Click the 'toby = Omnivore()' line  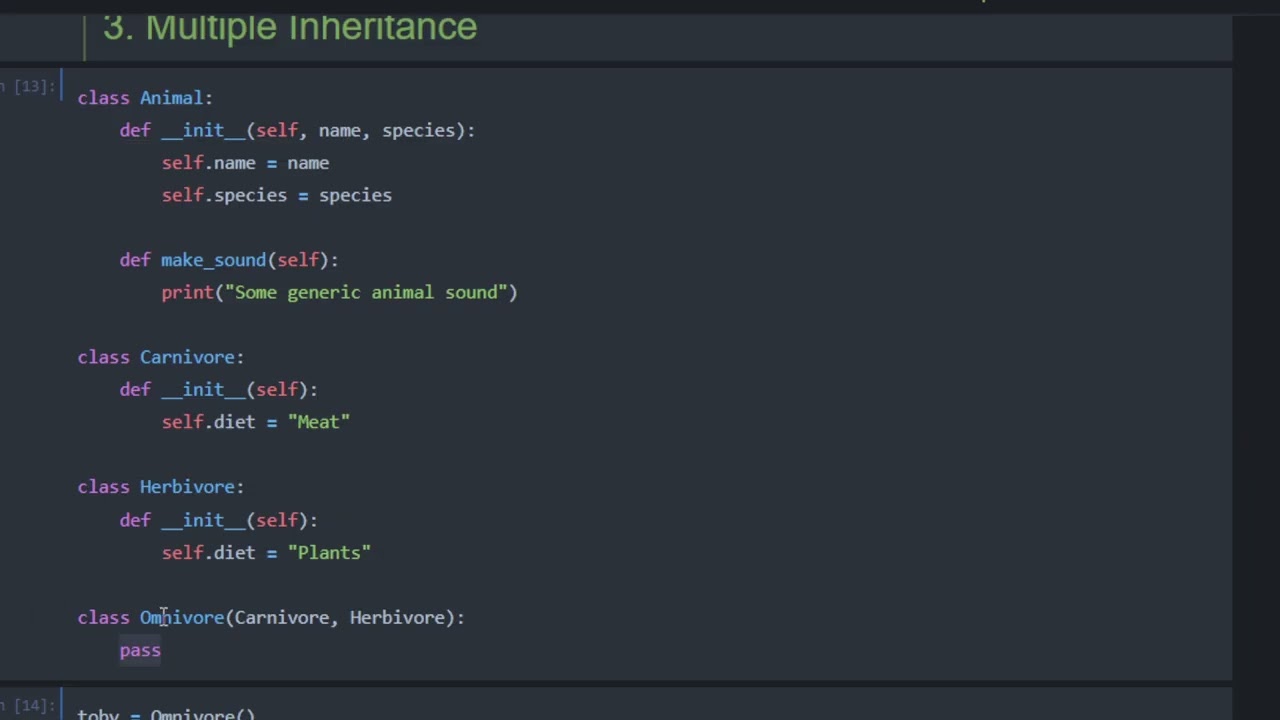pos(166,713)
